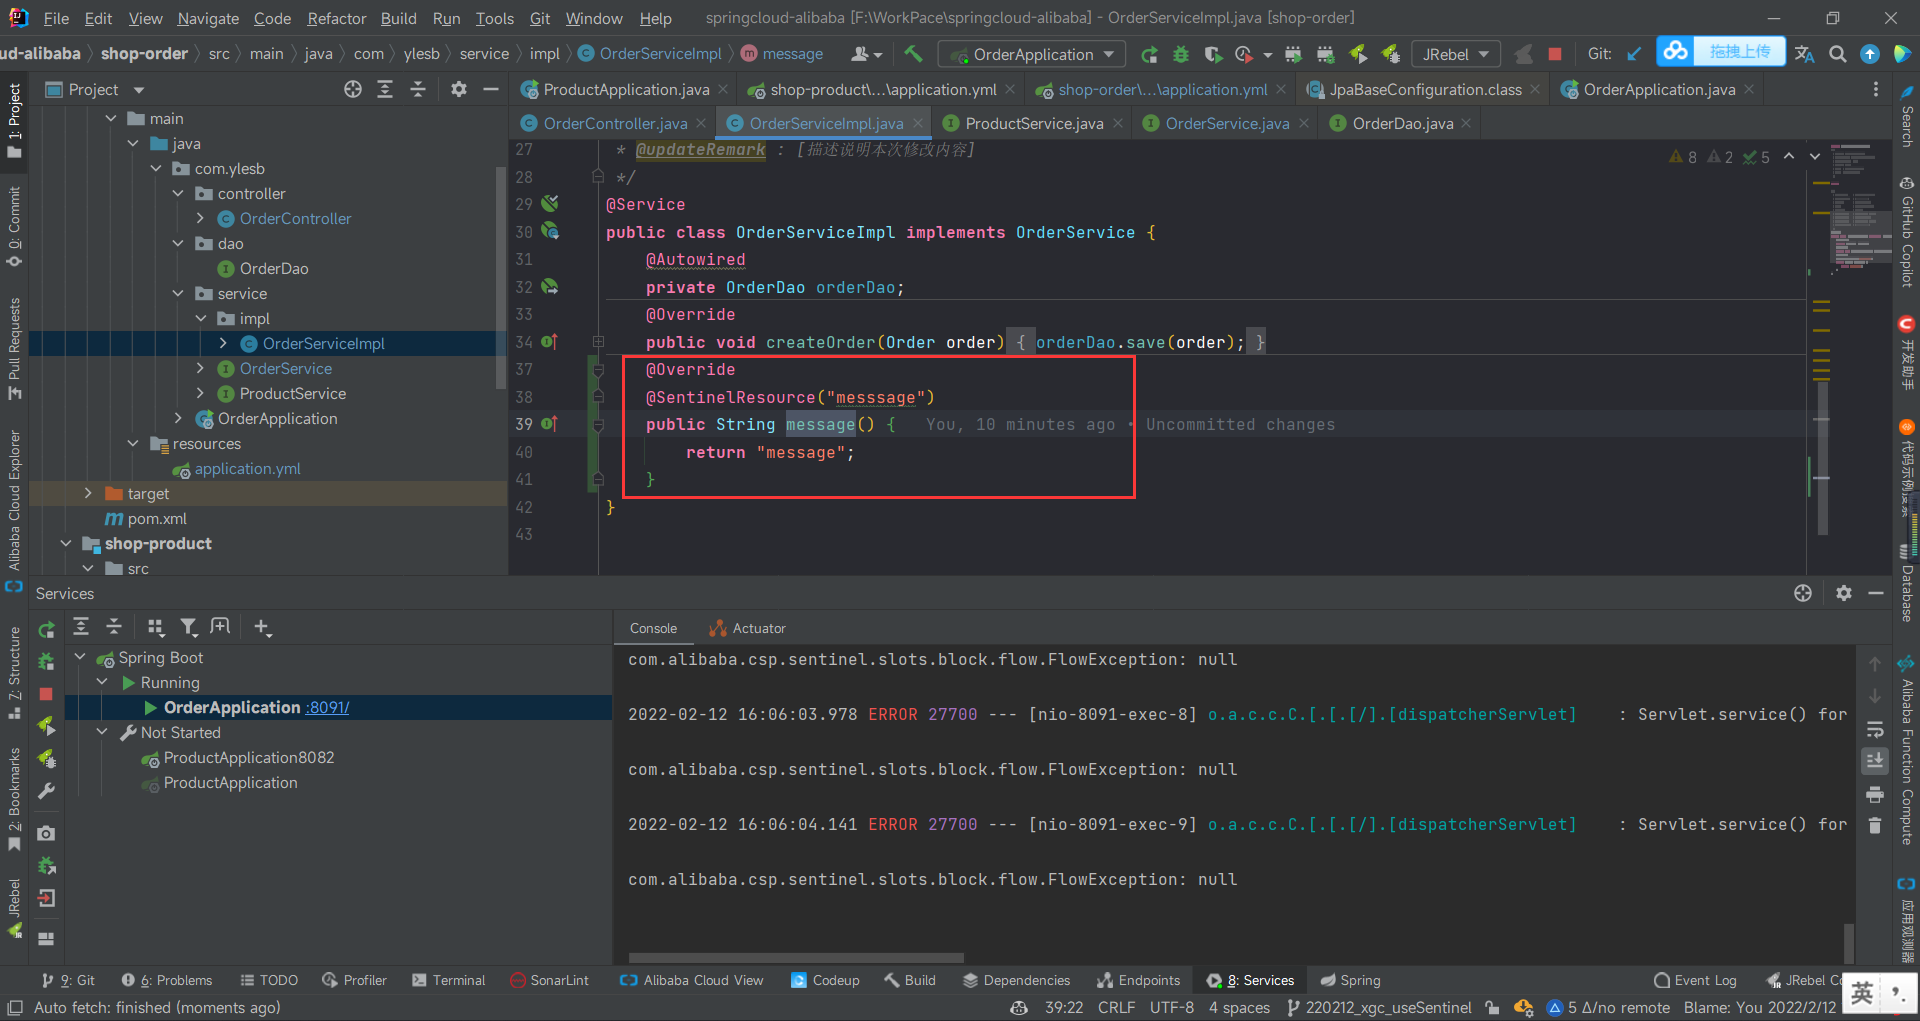Image resolution: width=1920 pixels, height=1021 pixels.
Task: Select OrderDao in the project tree
Action: click(x=273, y=268)
